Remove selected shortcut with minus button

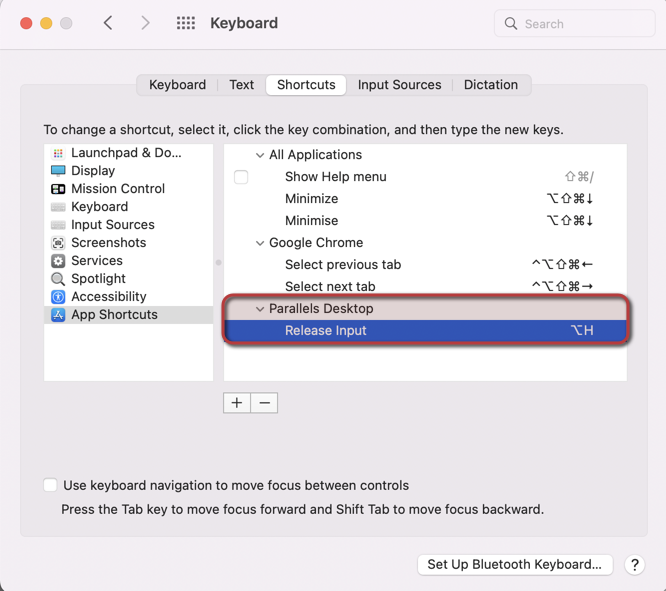tap(264, 403)
